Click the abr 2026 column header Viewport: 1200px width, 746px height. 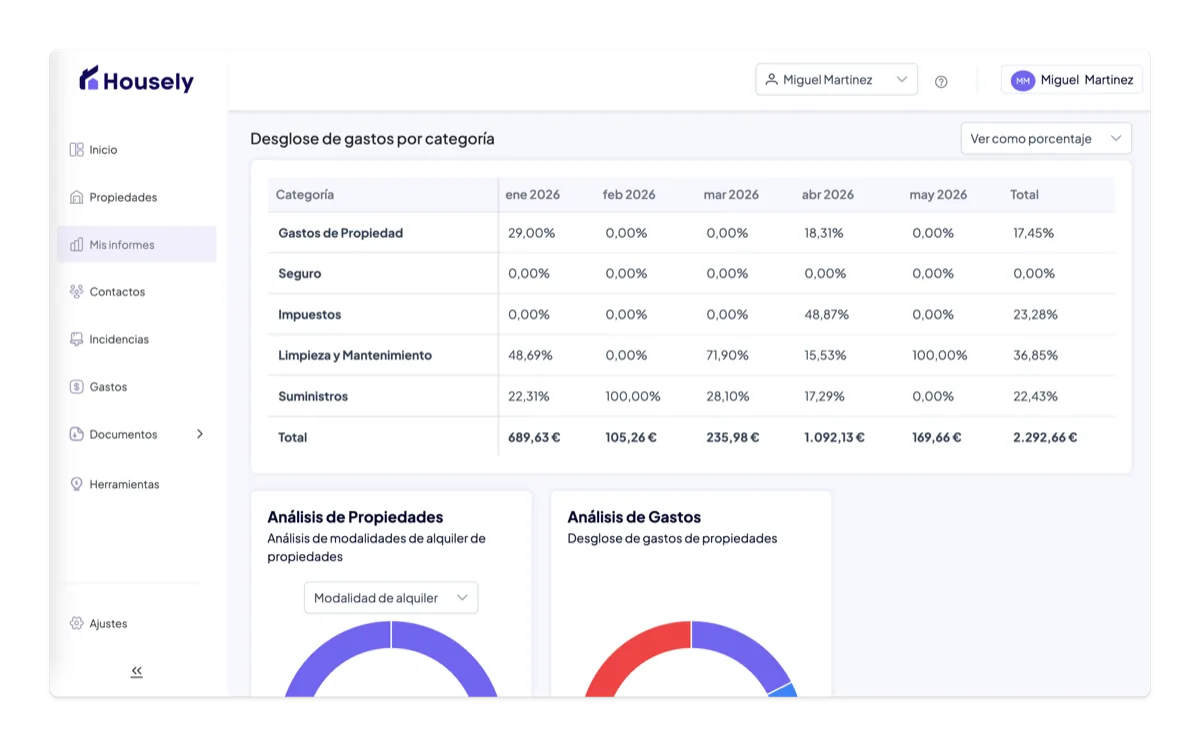pos(828,195)
